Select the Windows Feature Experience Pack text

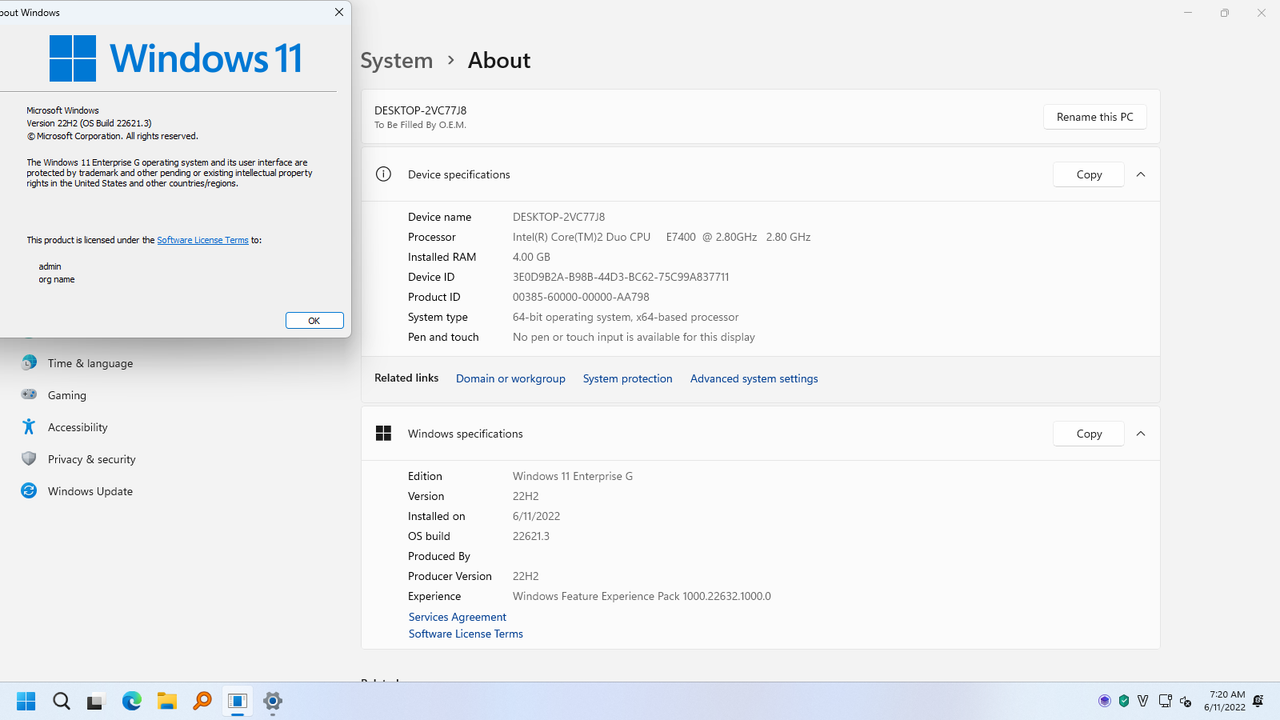(x=642, y=596)
